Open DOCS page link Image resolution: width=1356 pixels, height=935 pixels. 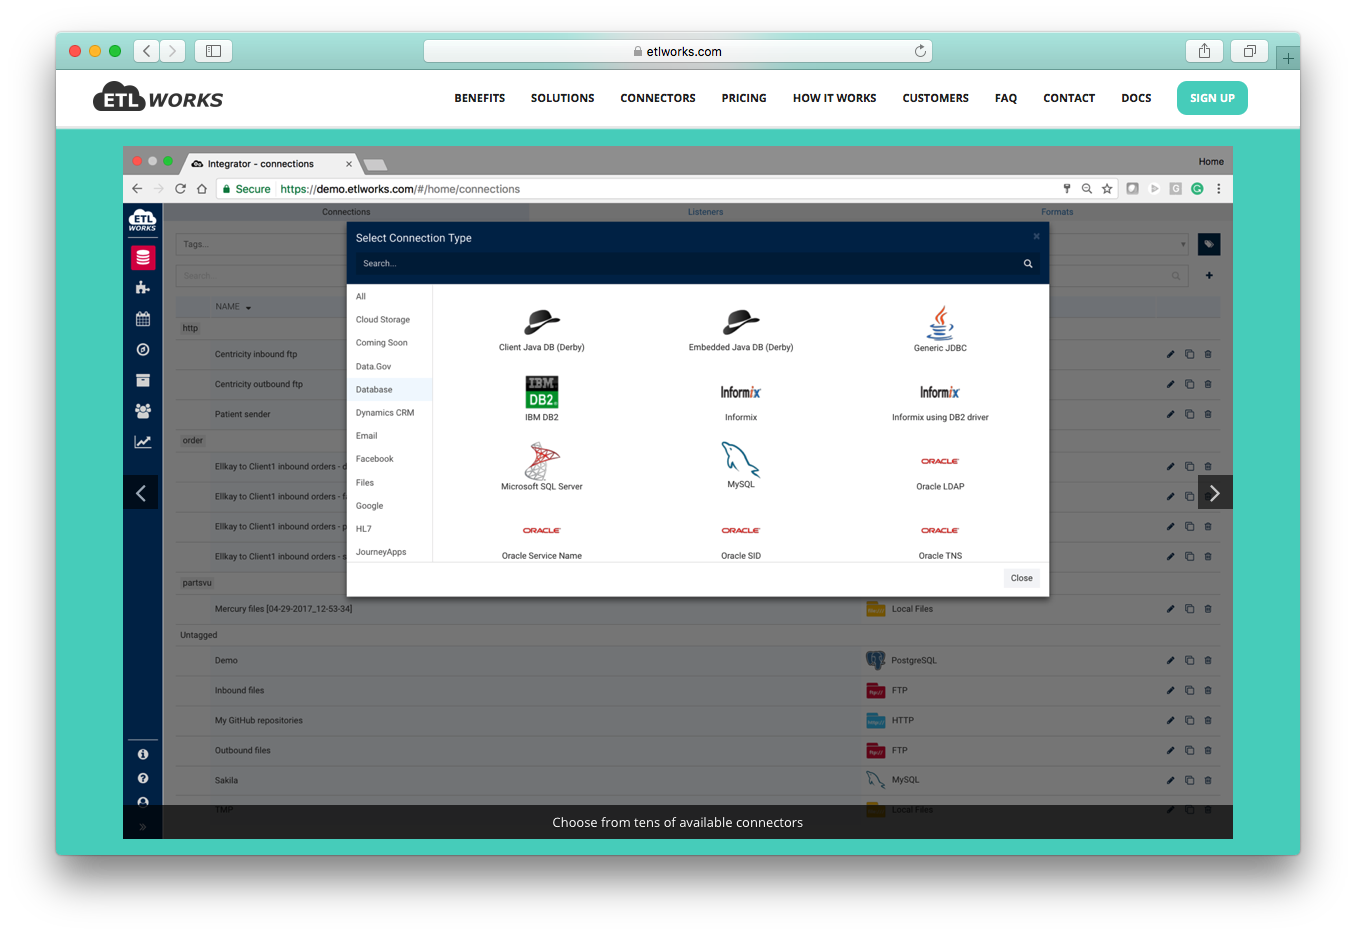click(1136, 98)
